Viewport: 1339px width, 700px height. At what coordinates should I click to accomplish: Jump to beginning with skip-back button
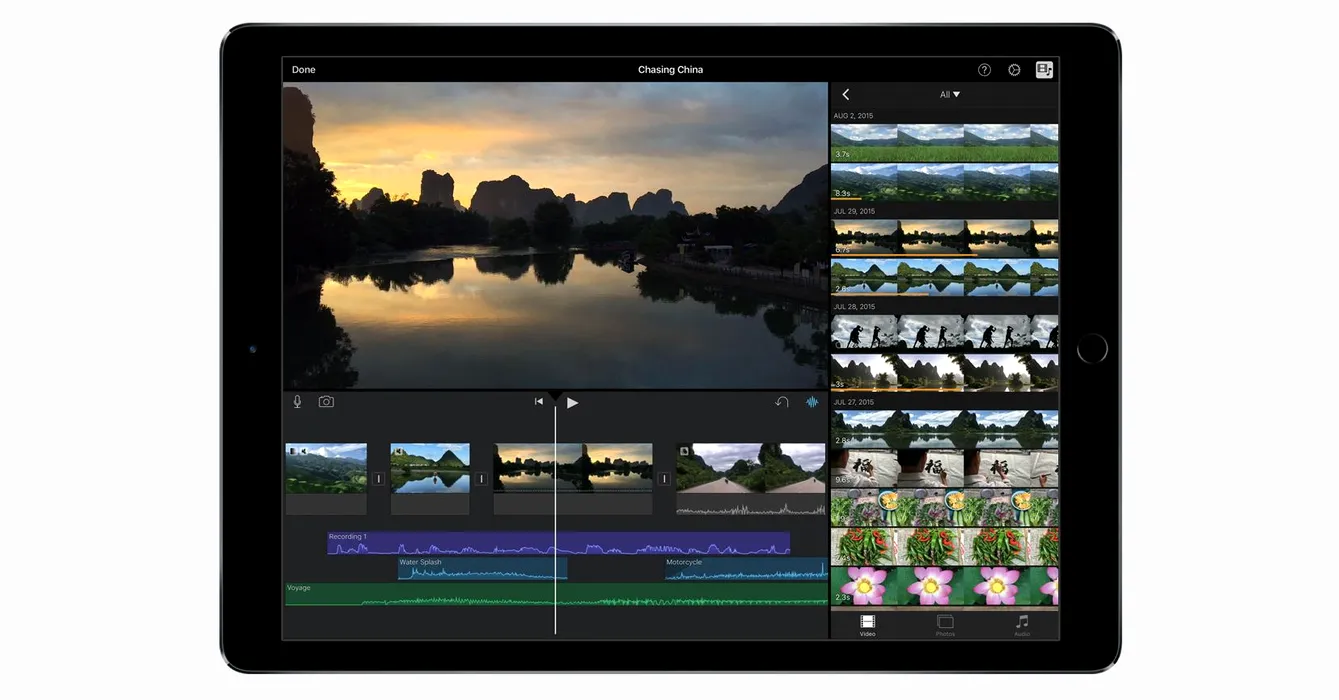539,402
